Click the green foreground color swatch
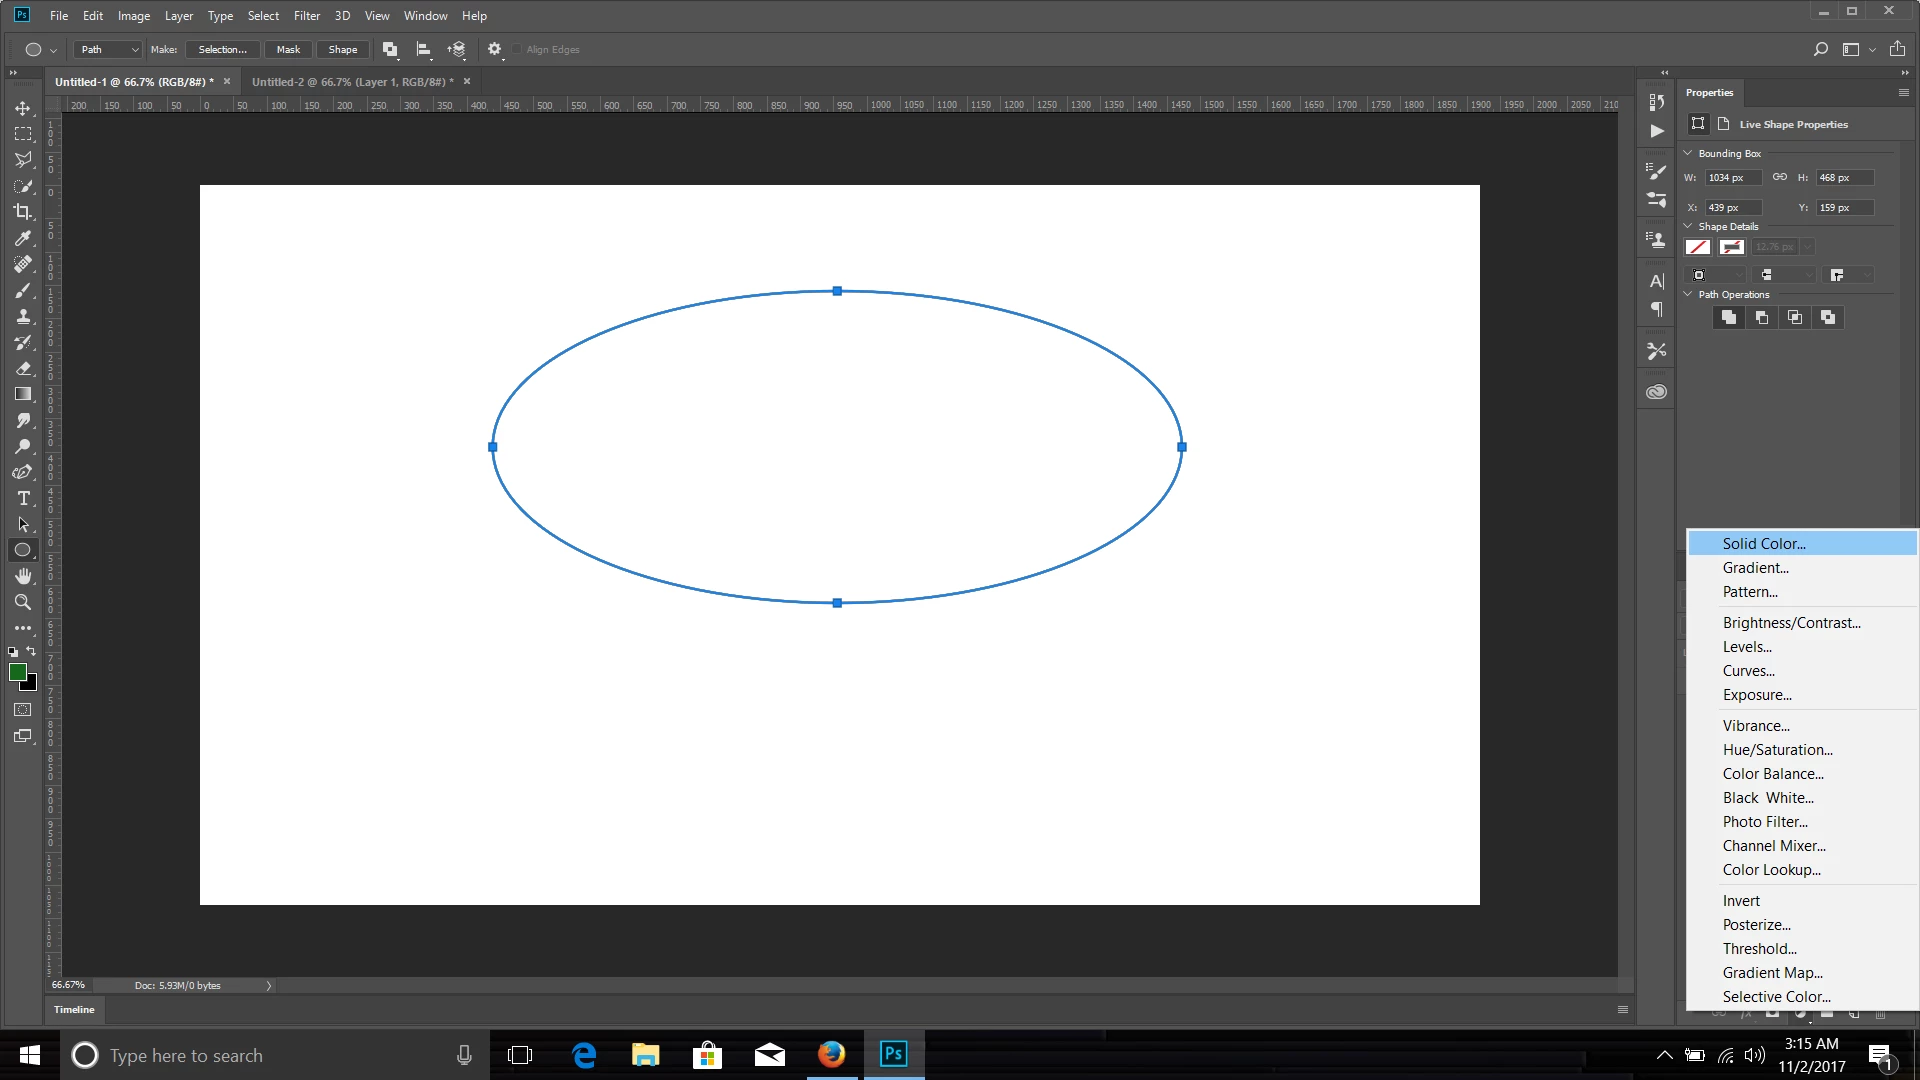Screen dimensions: 1920x1080 coord(17,672)
